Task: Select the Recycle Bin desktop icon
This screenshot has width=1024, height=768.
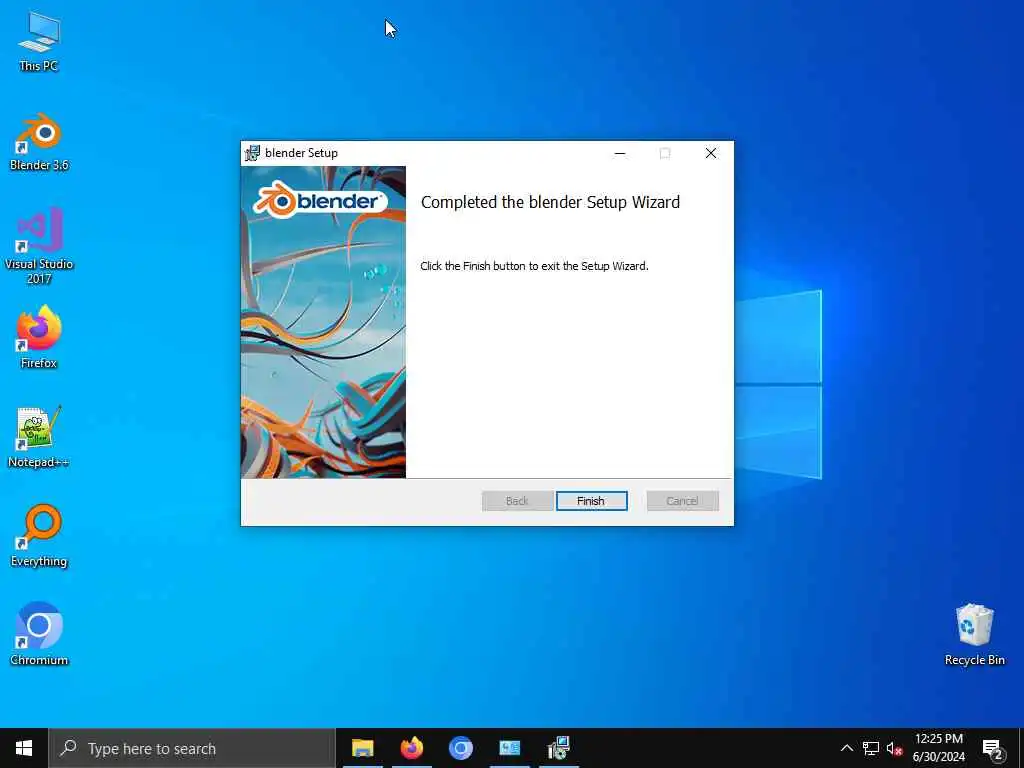Action: tap(974, 634)
